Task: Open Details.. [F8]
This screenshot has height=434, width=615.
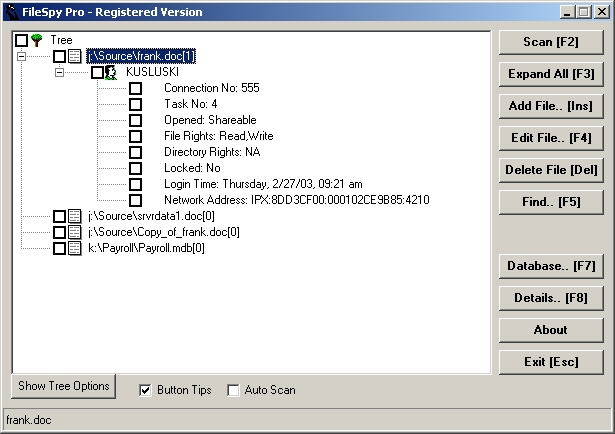Action: pos(551,298)
